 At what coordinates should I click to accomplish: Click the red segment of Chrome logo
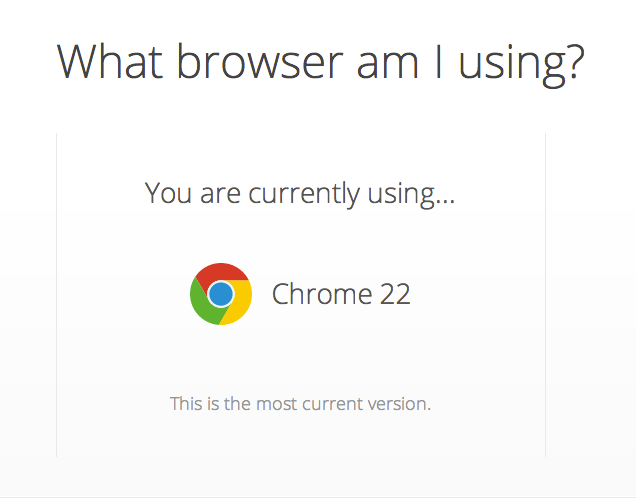[x=222, y=273]
